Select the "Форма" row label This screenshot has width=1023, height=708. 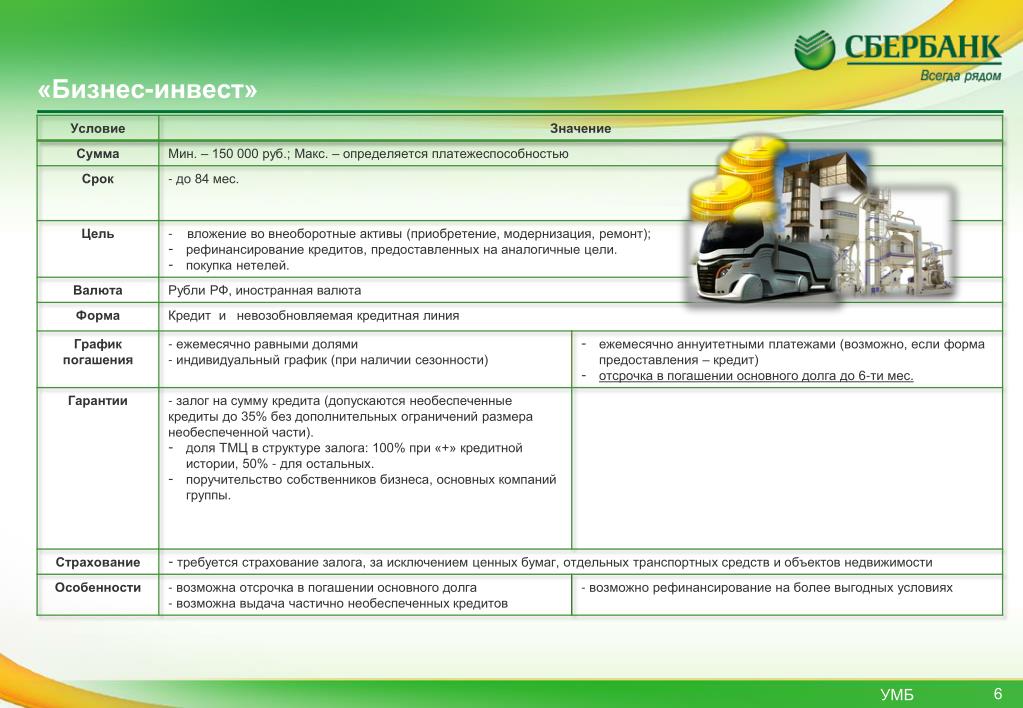[x=98, y=316]
